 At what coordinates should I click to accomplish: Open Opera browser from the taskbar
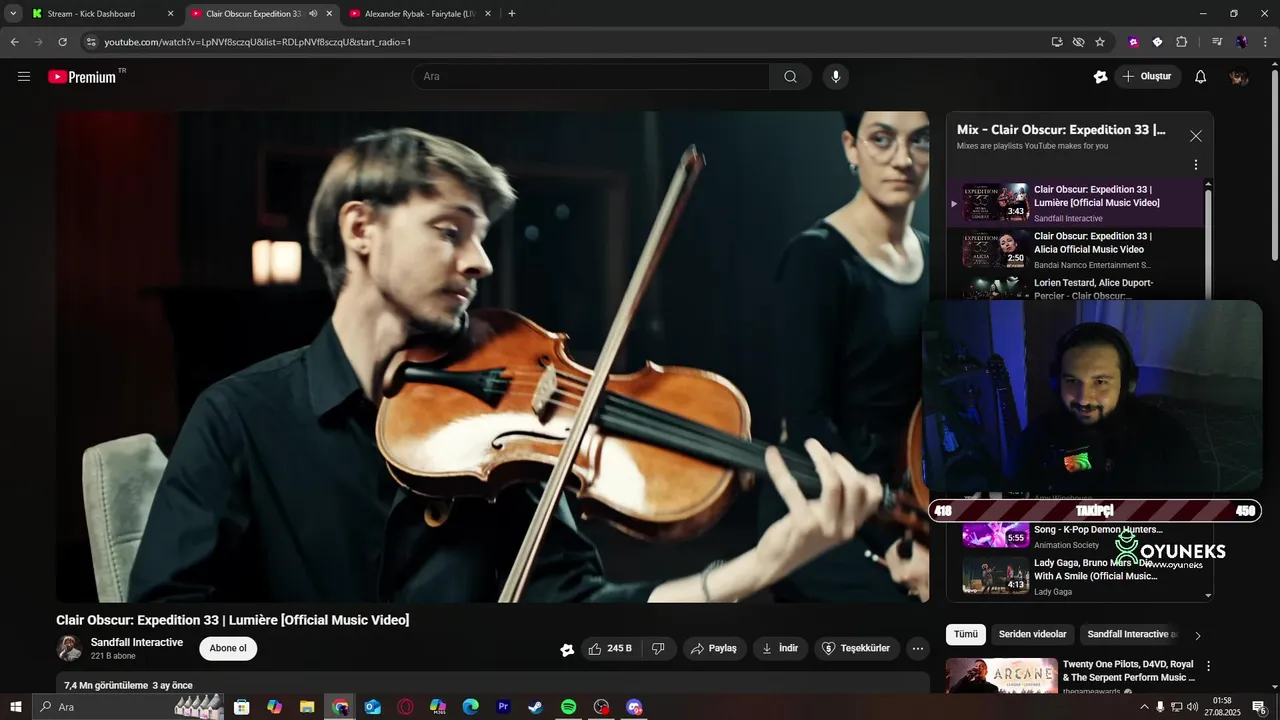click(x=405, y=707)
